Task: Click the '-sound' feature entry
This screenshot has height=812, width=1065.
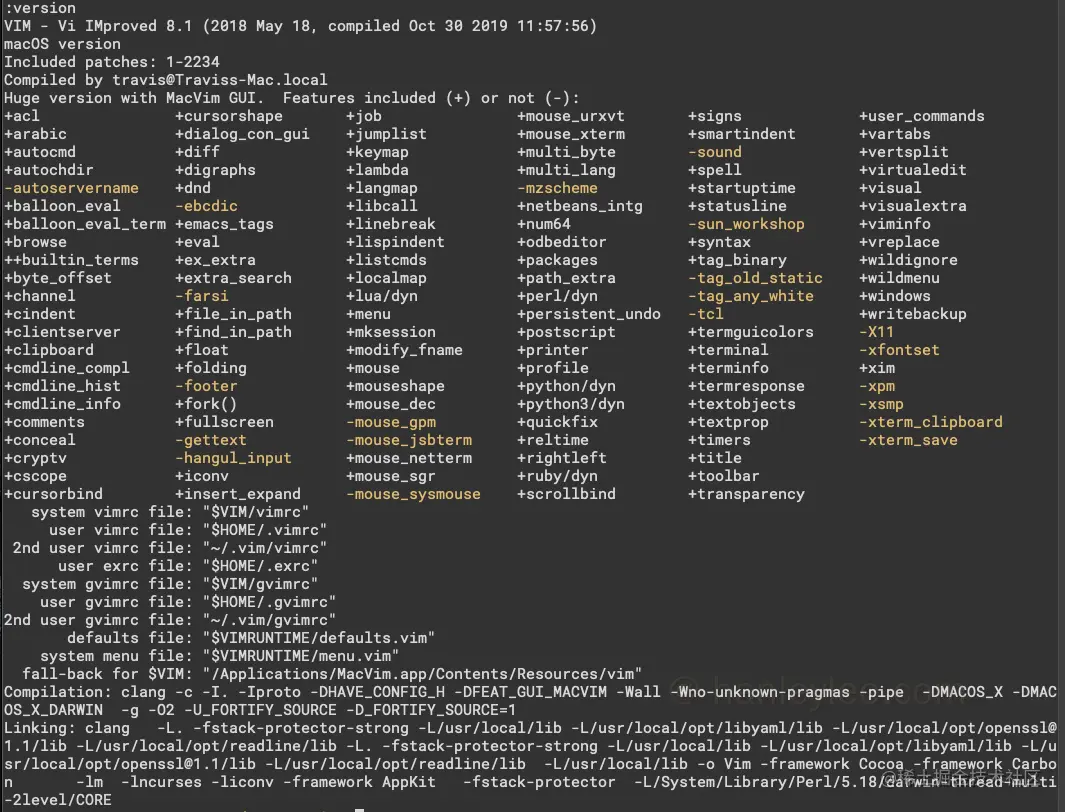Action: [715, 152]
